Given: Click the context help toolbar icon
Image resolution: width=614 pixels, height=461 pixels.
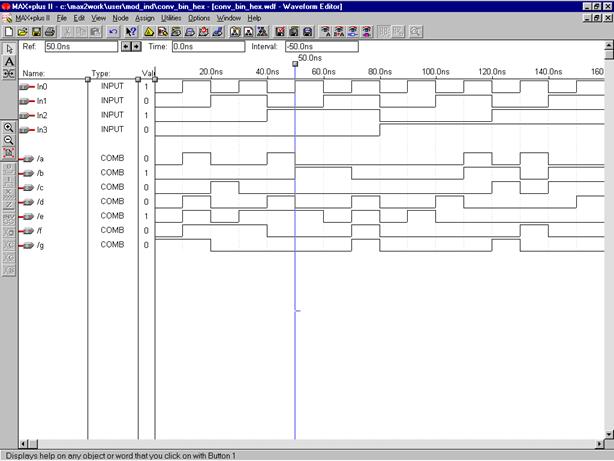Looking at the screenshot, I should tap(130, 32).
